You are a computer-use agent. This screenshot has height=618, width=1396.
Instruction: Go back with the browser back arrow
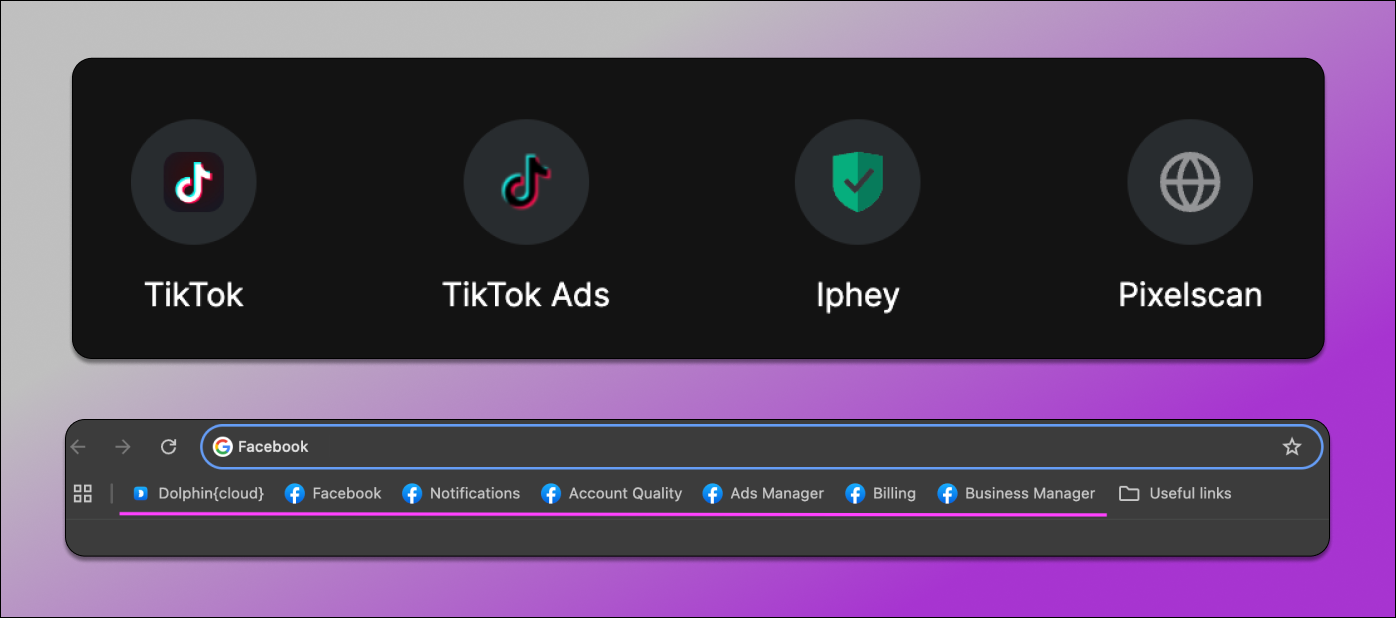tap(78, 447)
